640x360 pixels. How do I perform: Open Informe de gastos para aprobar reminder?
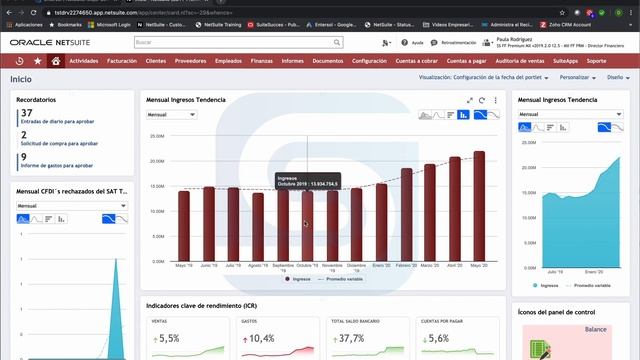(x=57, y=166)
